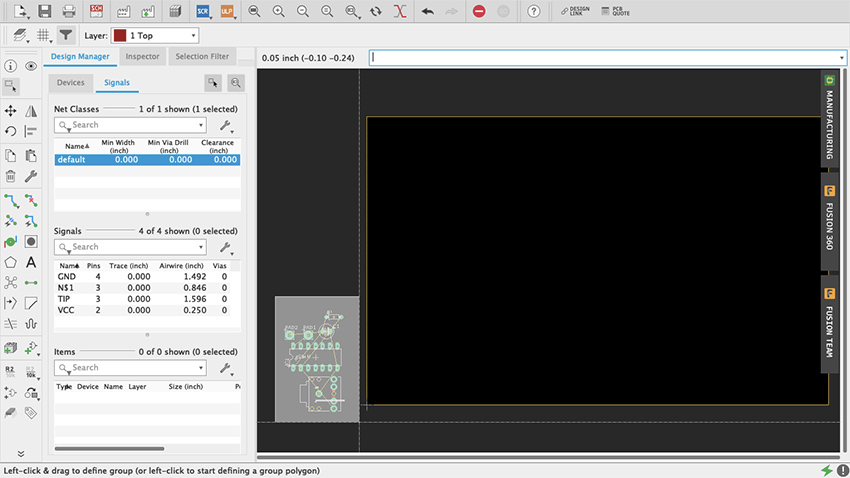Click select-in-editor button beside Signals tab
Screen dimensions: 850x478
tap(213, 83)
